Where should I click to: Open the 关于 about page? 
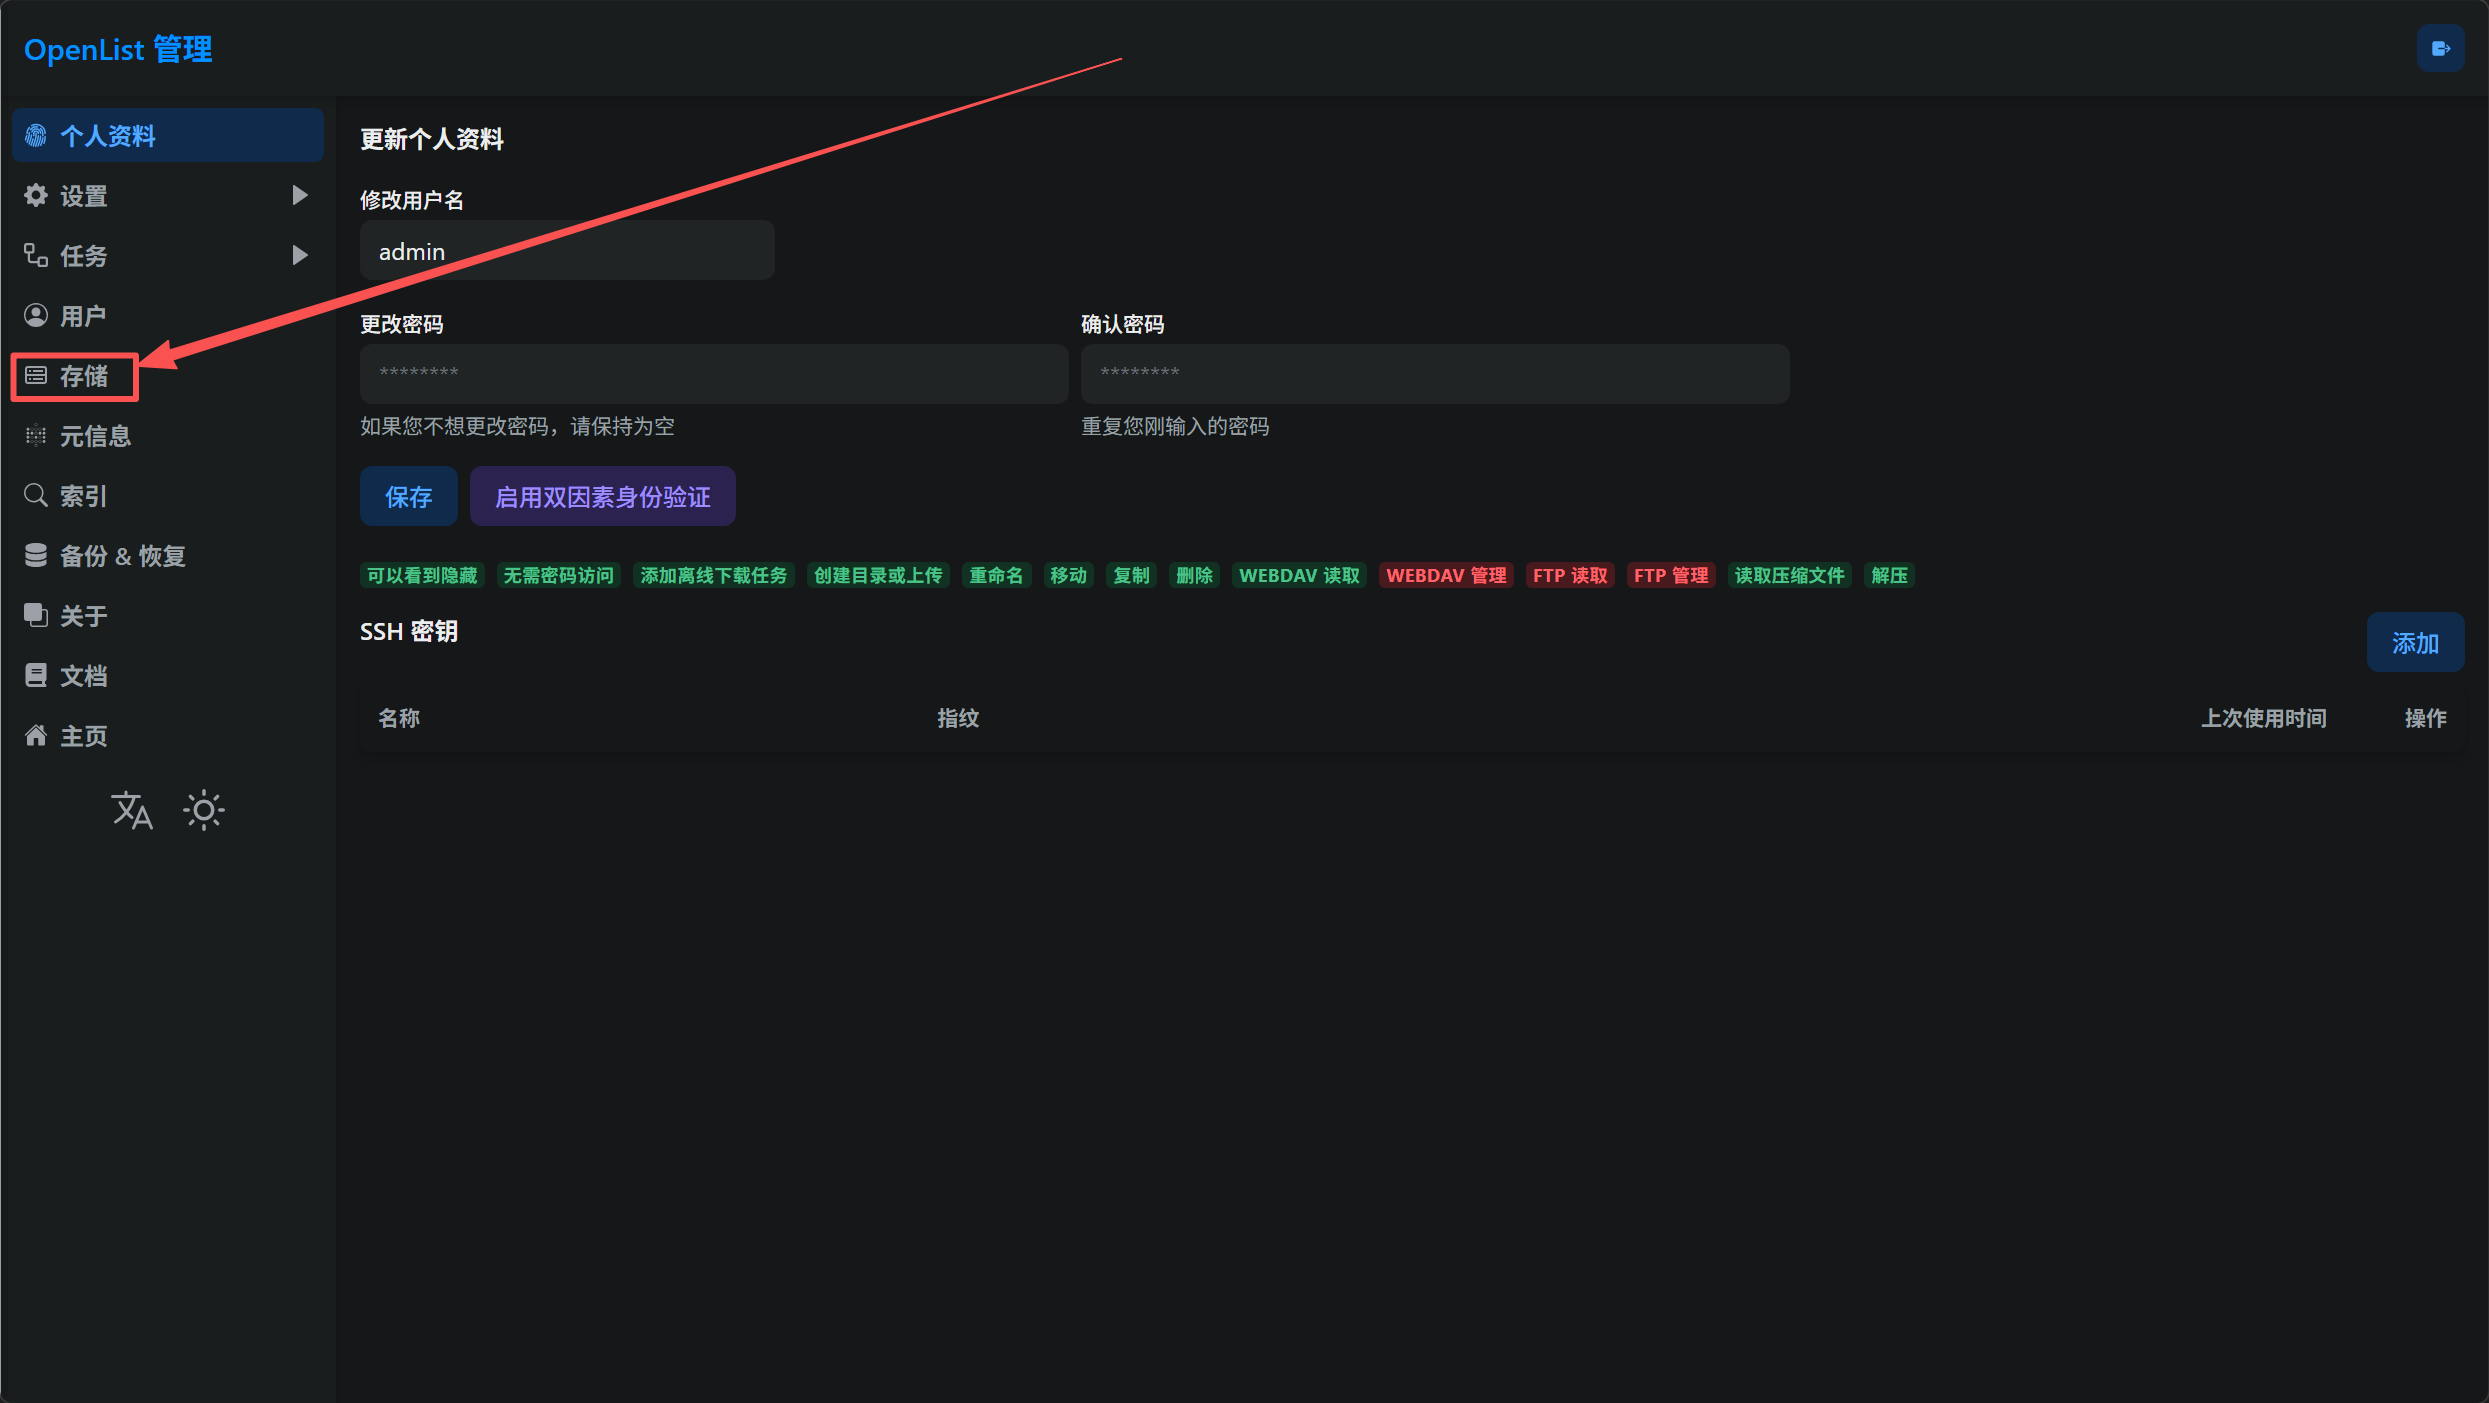(x=83, y=616)
